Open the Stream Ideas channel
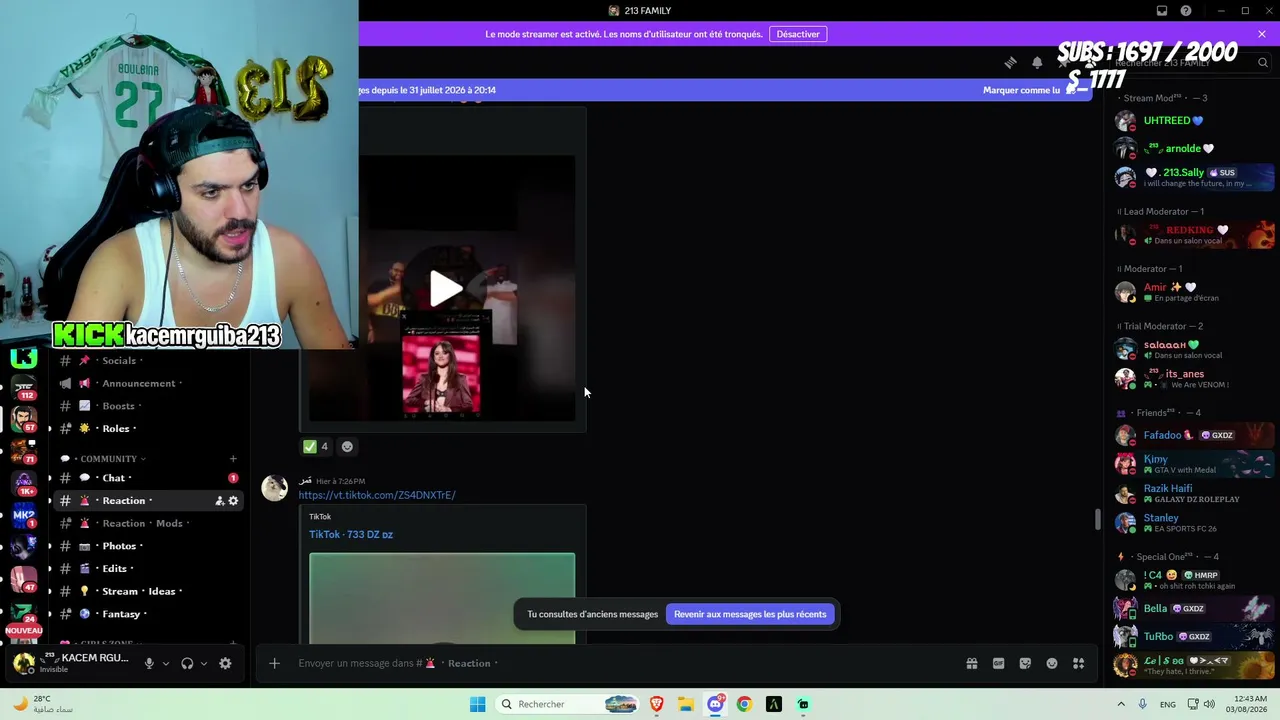 [x=147, y=591]
